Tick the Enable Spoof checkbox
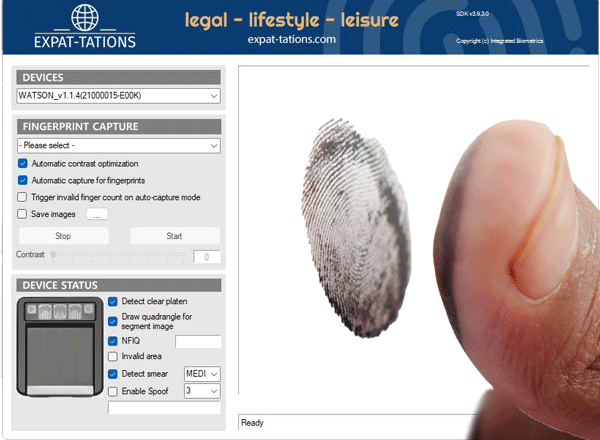 [x=113, y=389]
